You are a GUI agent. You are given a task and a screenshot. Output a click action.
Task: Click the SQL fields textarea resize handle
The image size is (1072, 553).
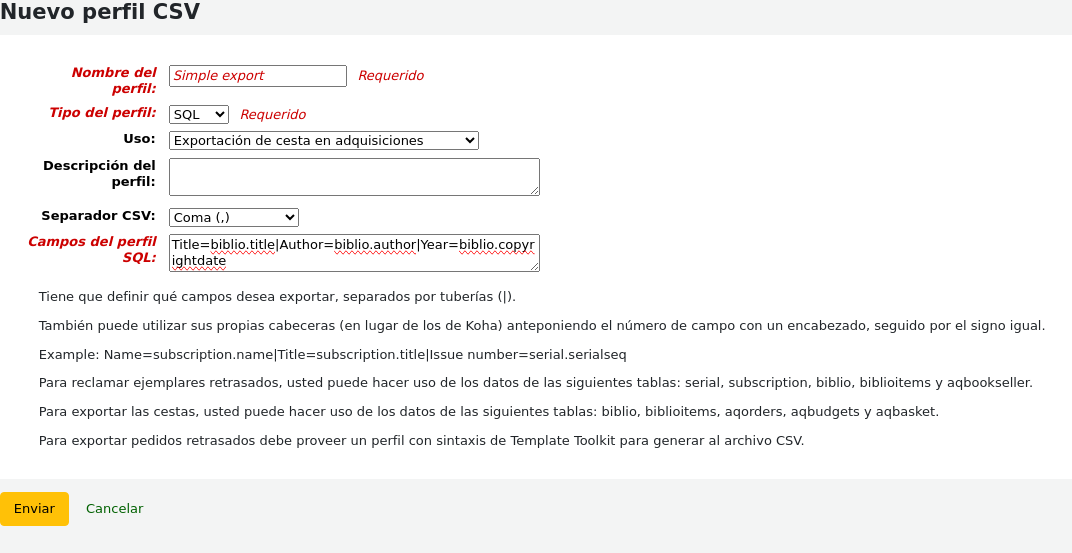click(534, 266)
